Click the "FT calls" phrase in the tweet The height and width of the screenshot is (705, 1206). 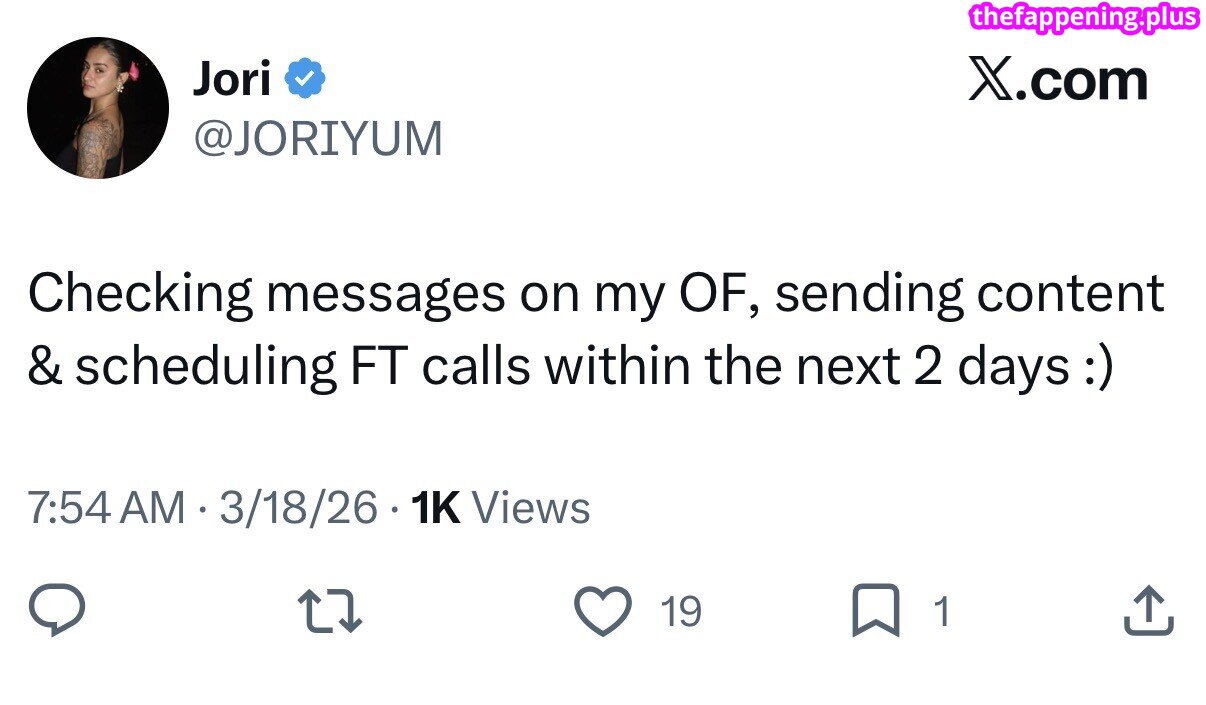point(439,367)
